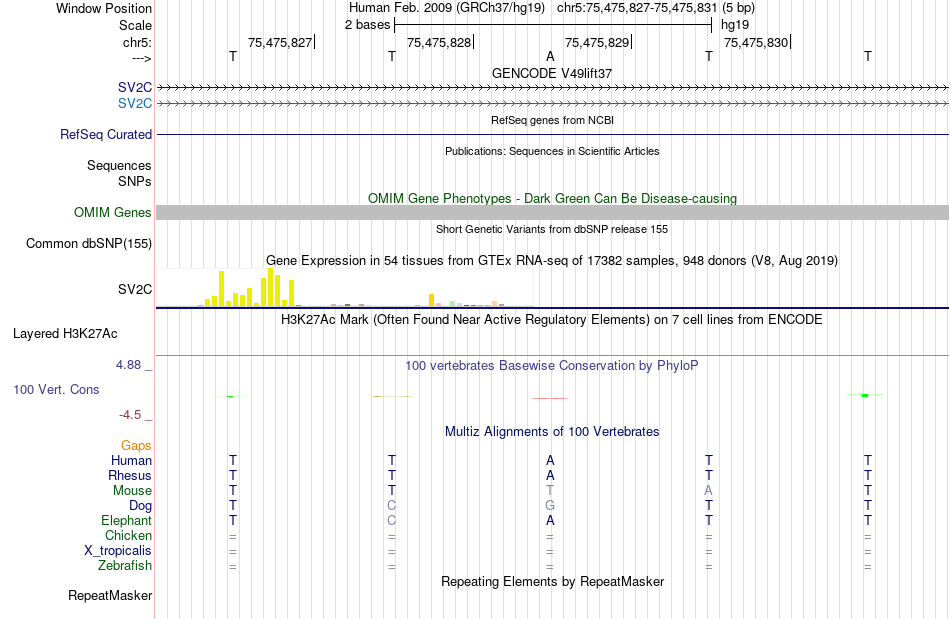The width and height of the screenshot is (950, 619).
Task: Click the A base in the sequence ruler
Action: [x=550, y=56]
